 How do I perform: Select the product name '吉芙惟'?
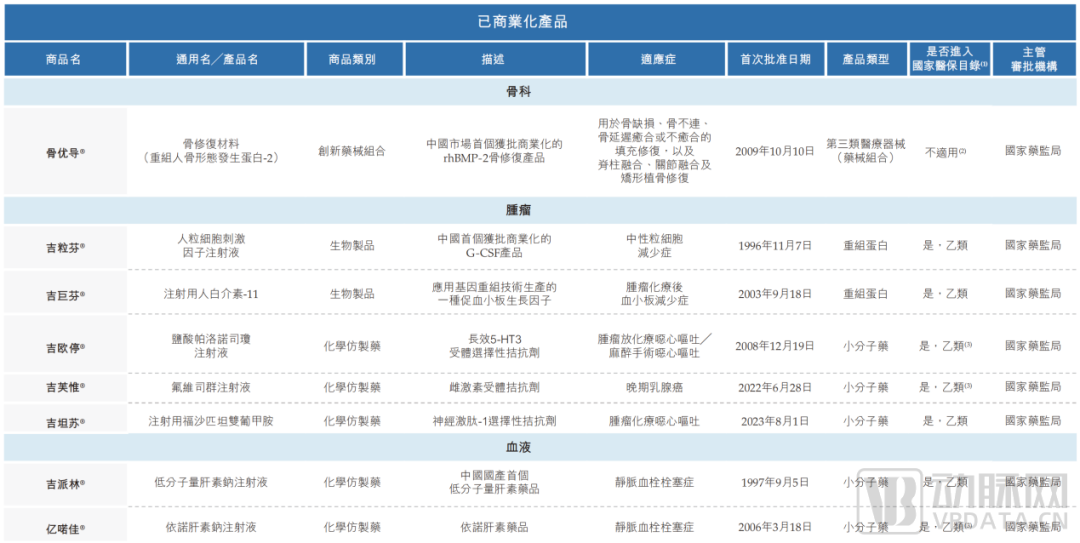coord(65,389)
